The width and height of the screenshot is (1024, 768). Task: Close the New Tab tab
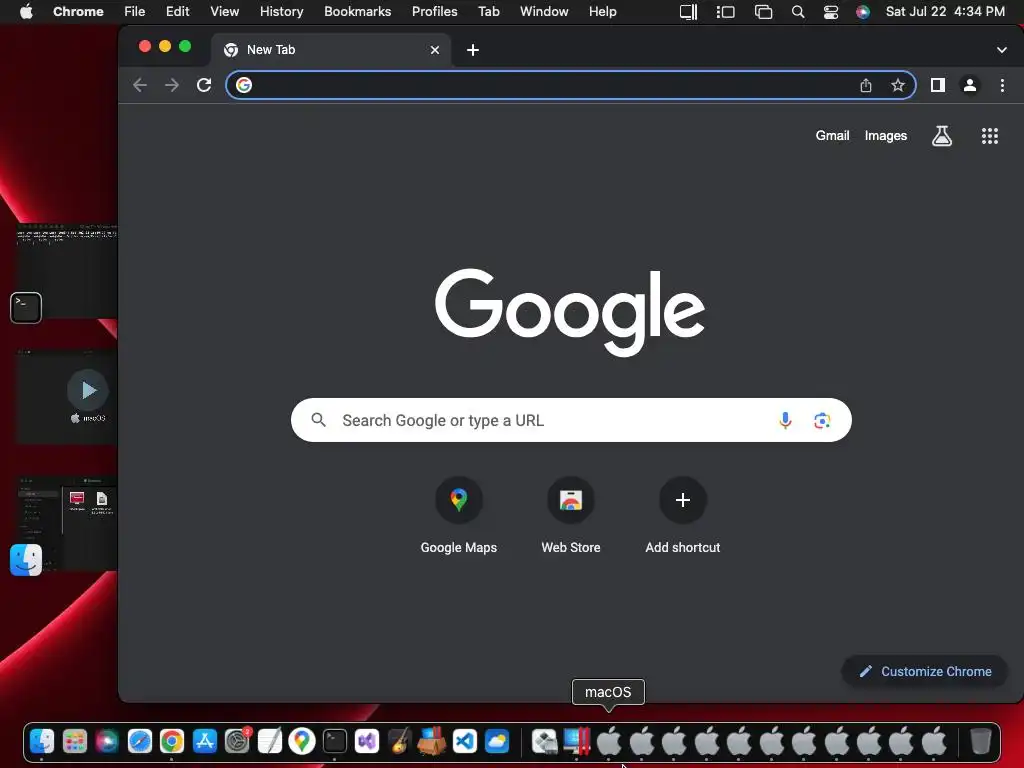(x=435, y=50)
